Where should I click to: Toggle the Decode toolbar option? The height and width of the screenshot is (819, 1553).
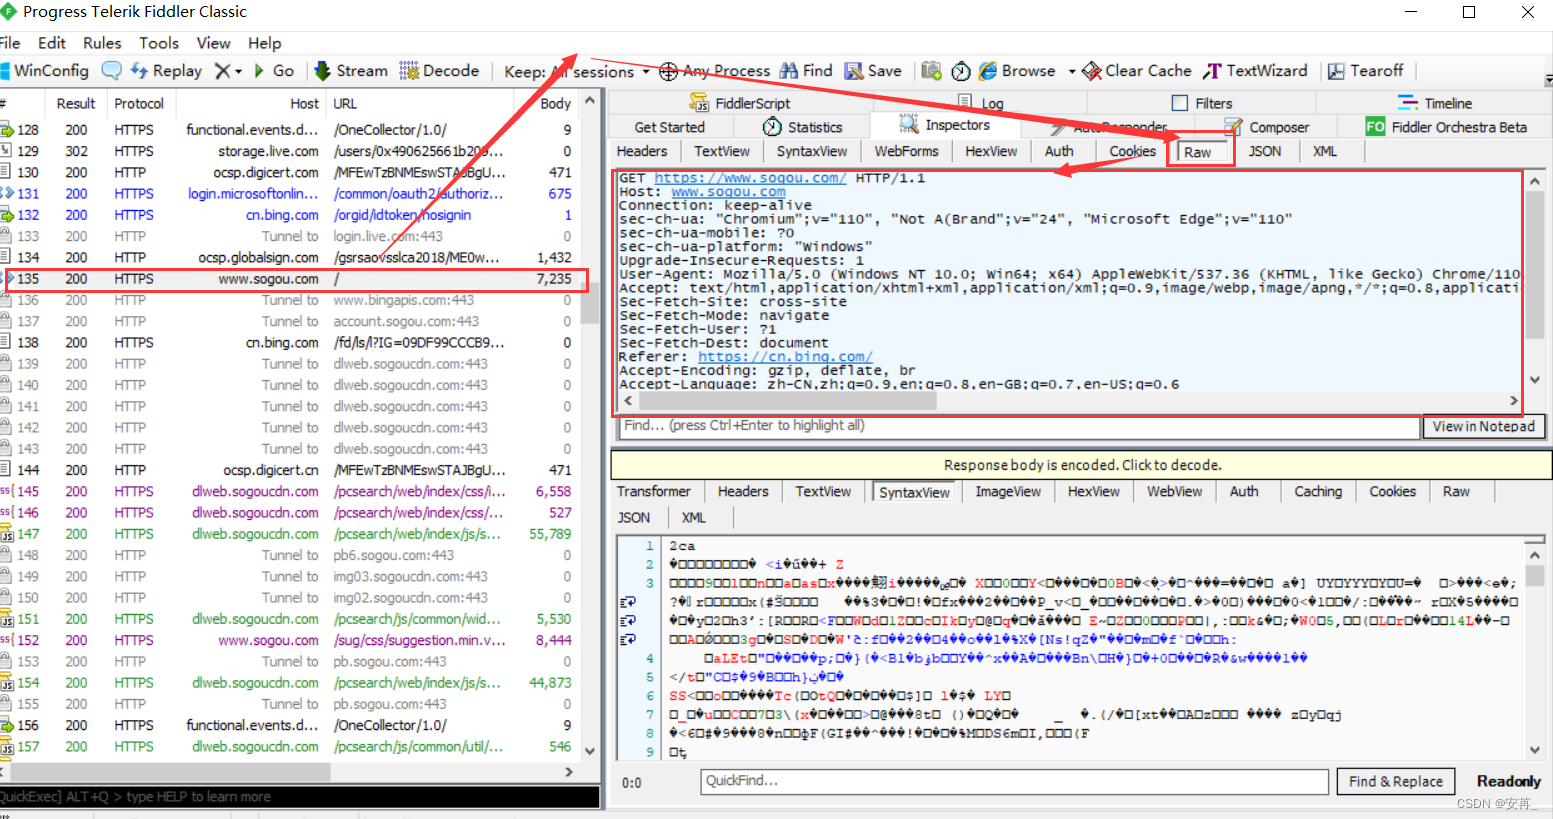click(x=440, y=71)
